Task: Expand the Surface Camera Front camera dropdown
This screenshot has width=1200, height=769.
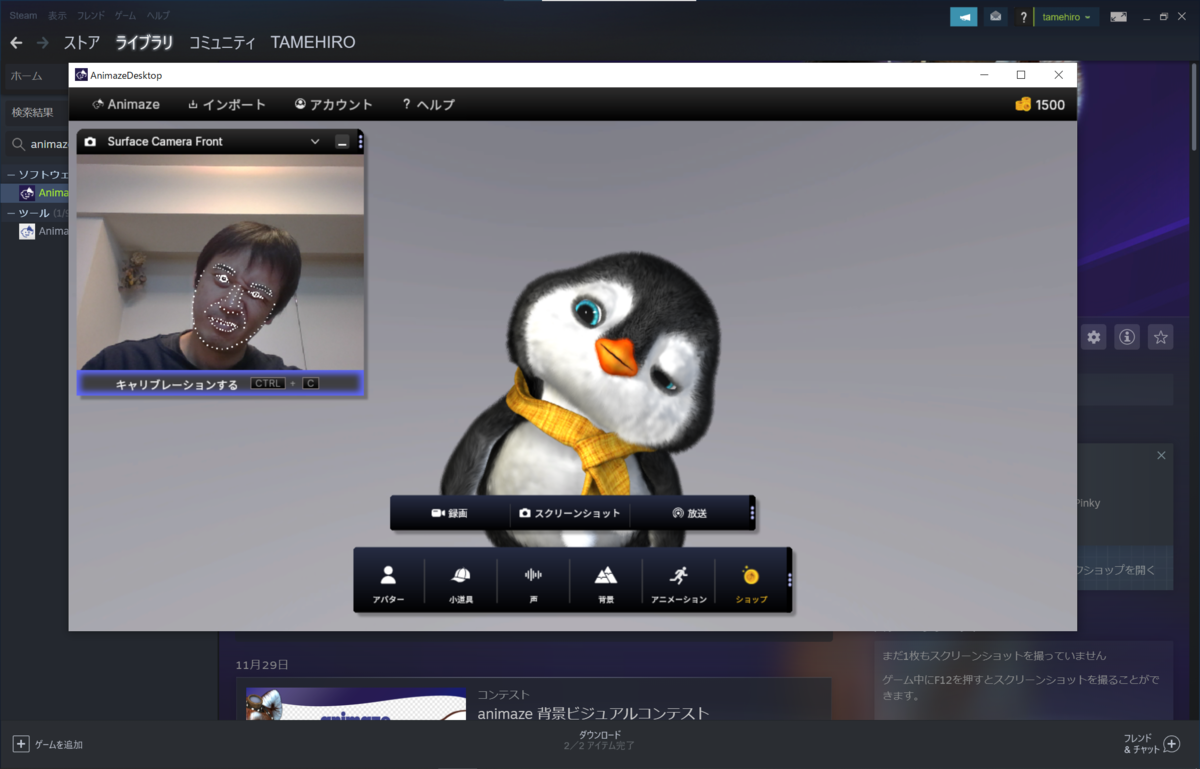Action: pyautogui.click(x=315, y=142)
